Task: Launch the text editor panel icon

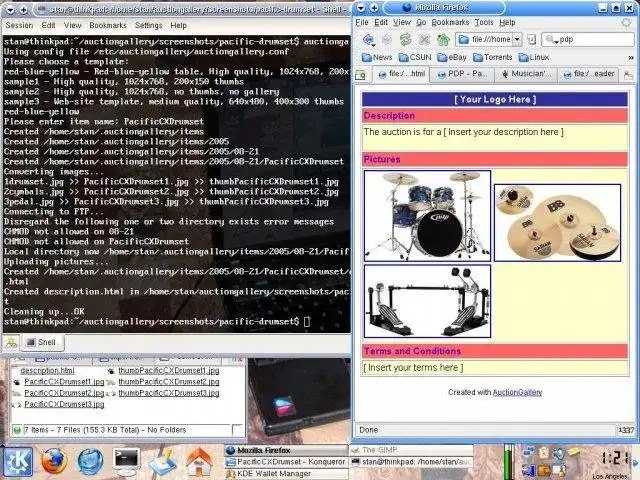Action: click(162, 462)
